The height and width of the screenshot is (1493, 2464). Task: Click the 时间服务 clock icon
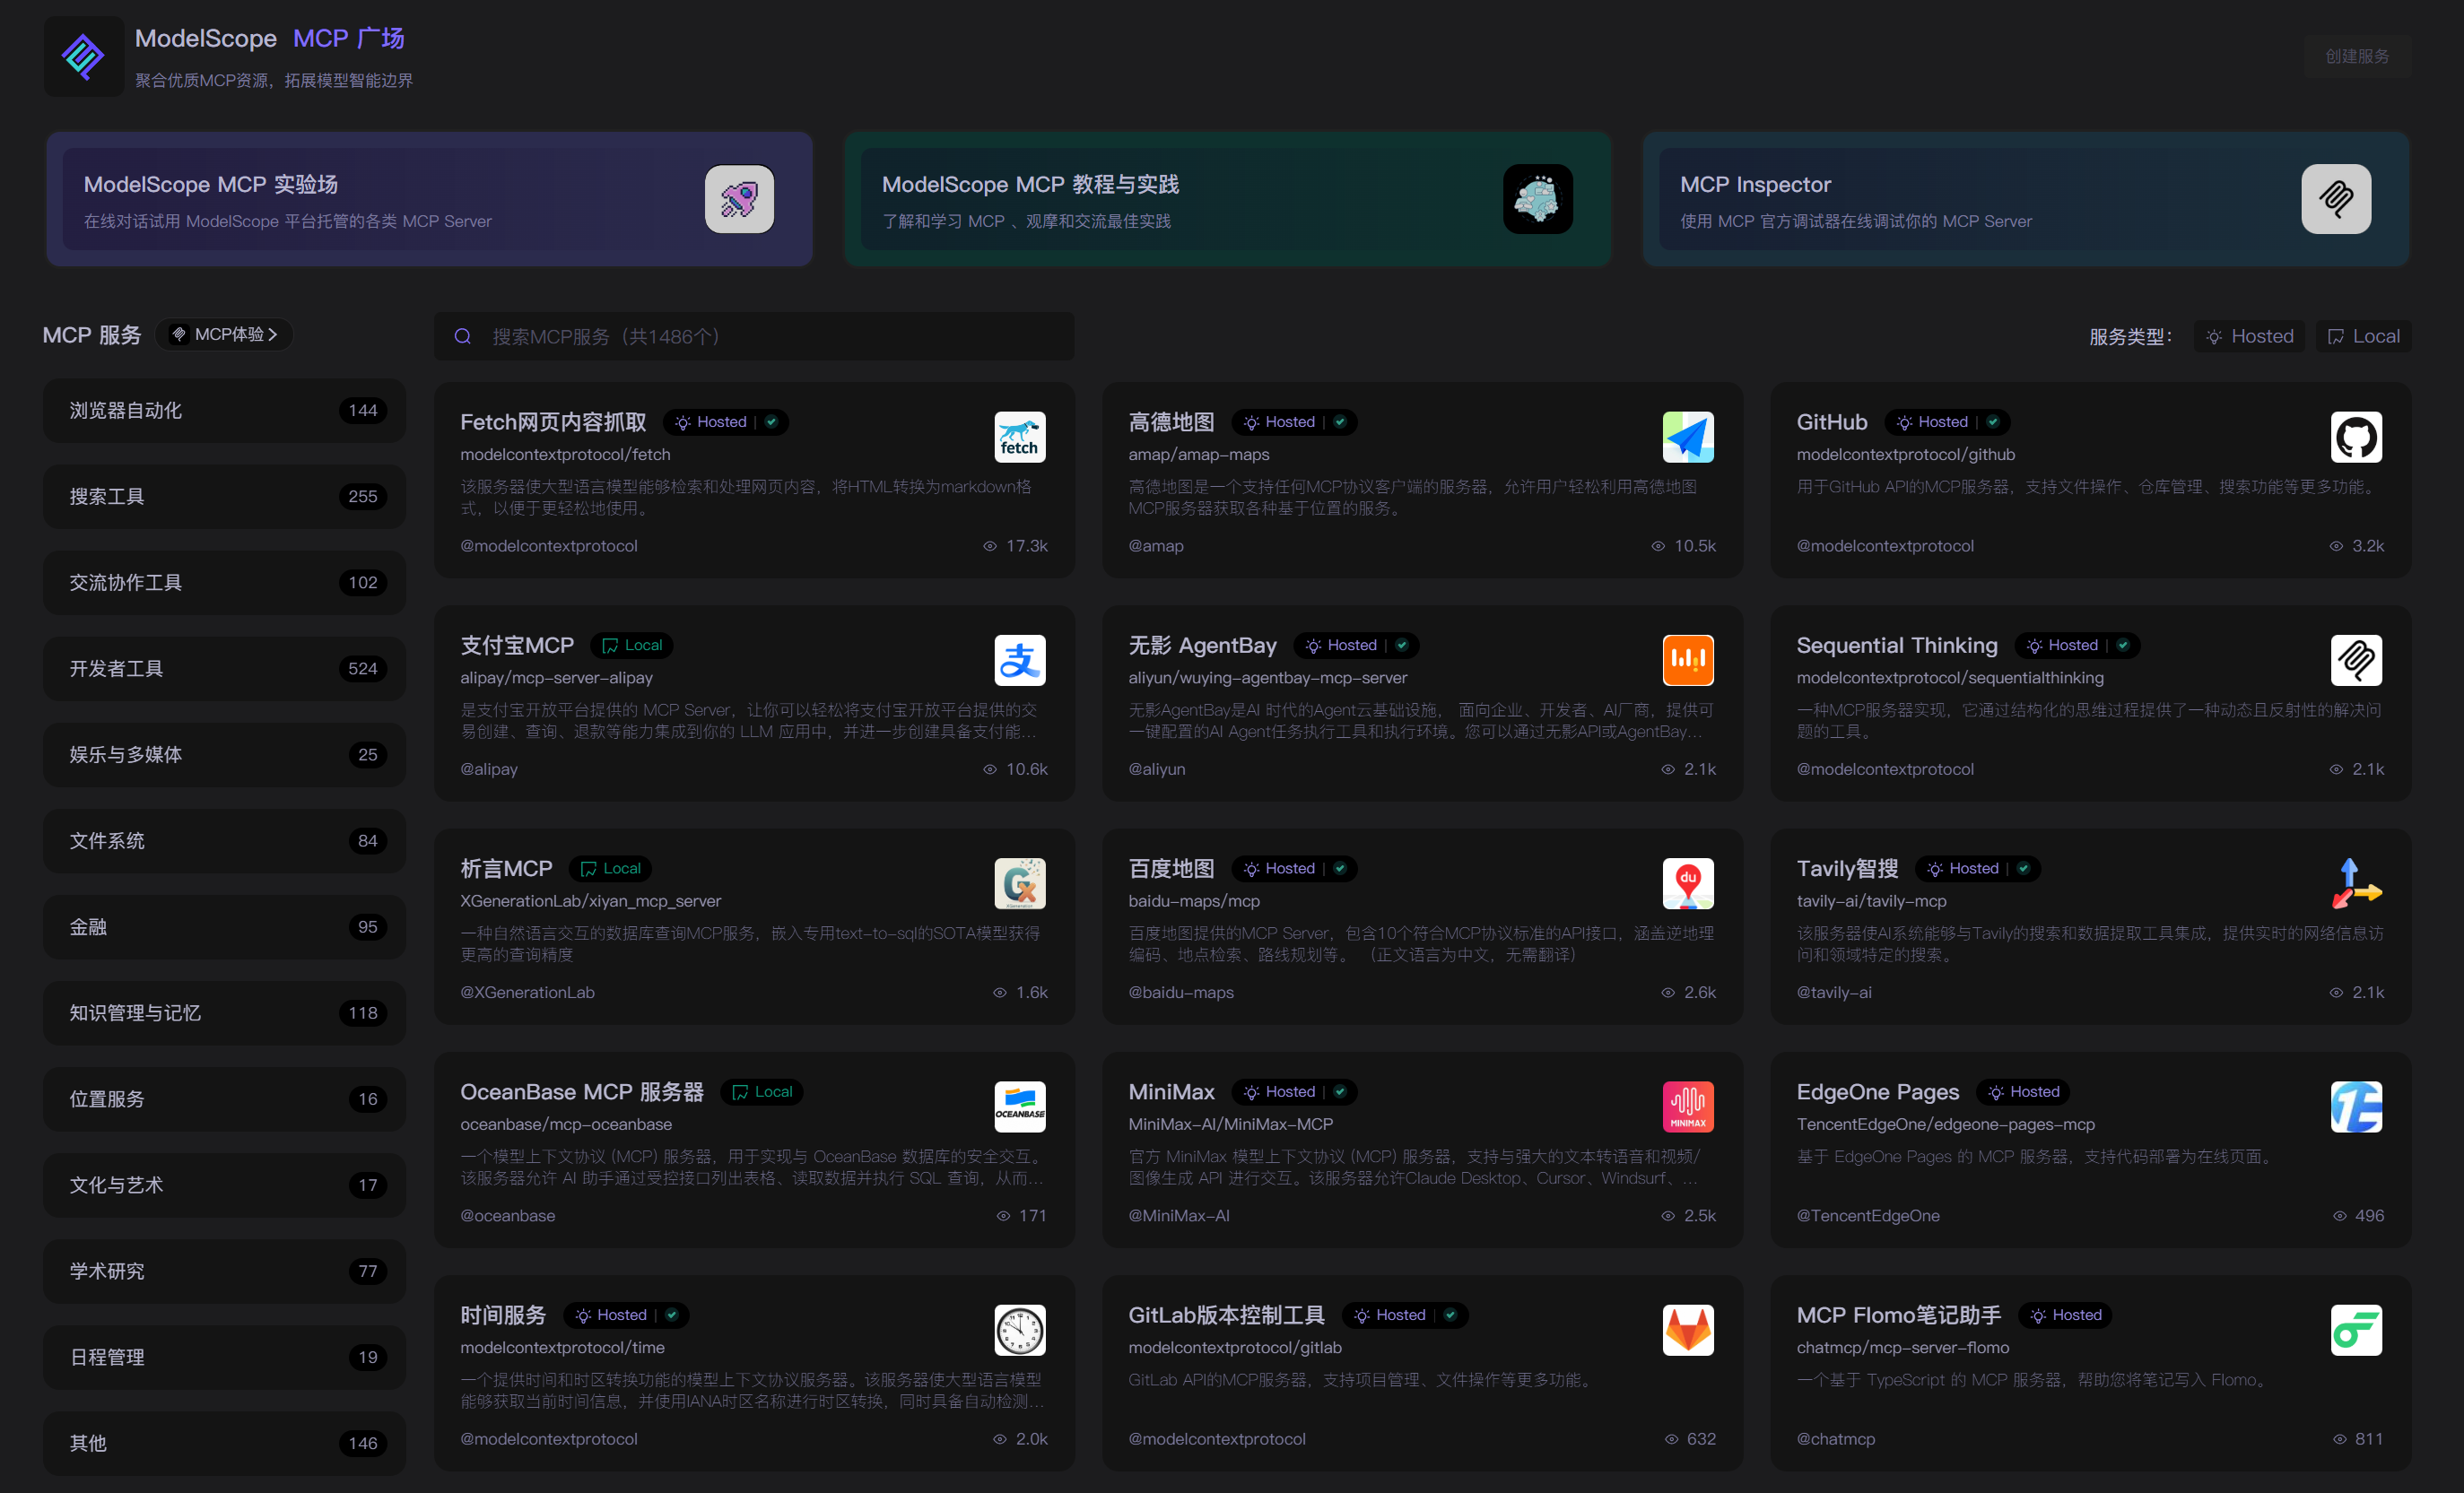pos(1019,1329)
